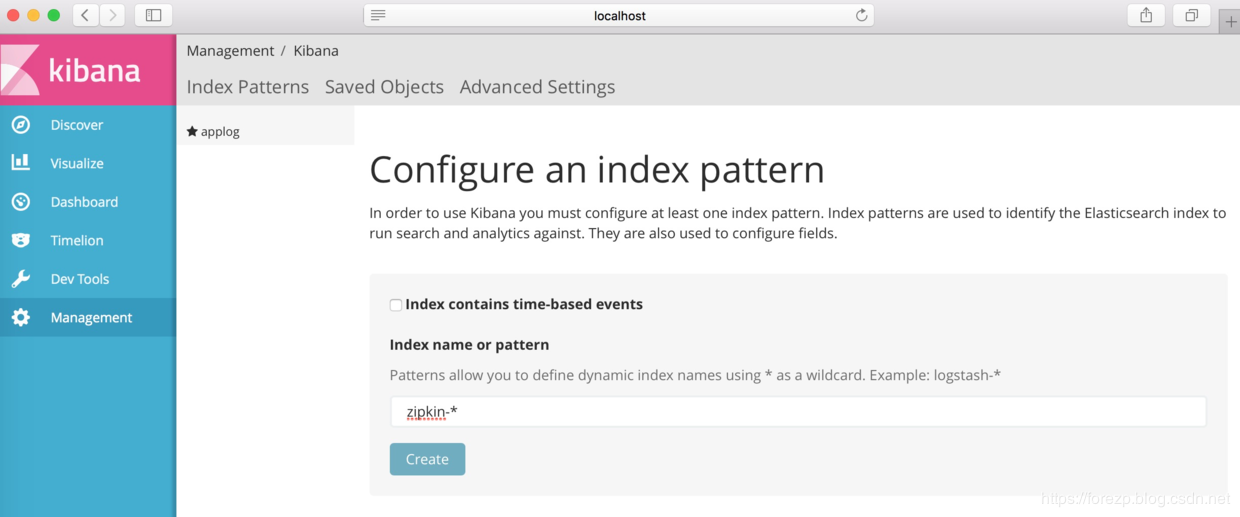Image resolution: width=1240 pixels, height=517 pixels.
Task: Click the Management gear icon
Action: 20,318
